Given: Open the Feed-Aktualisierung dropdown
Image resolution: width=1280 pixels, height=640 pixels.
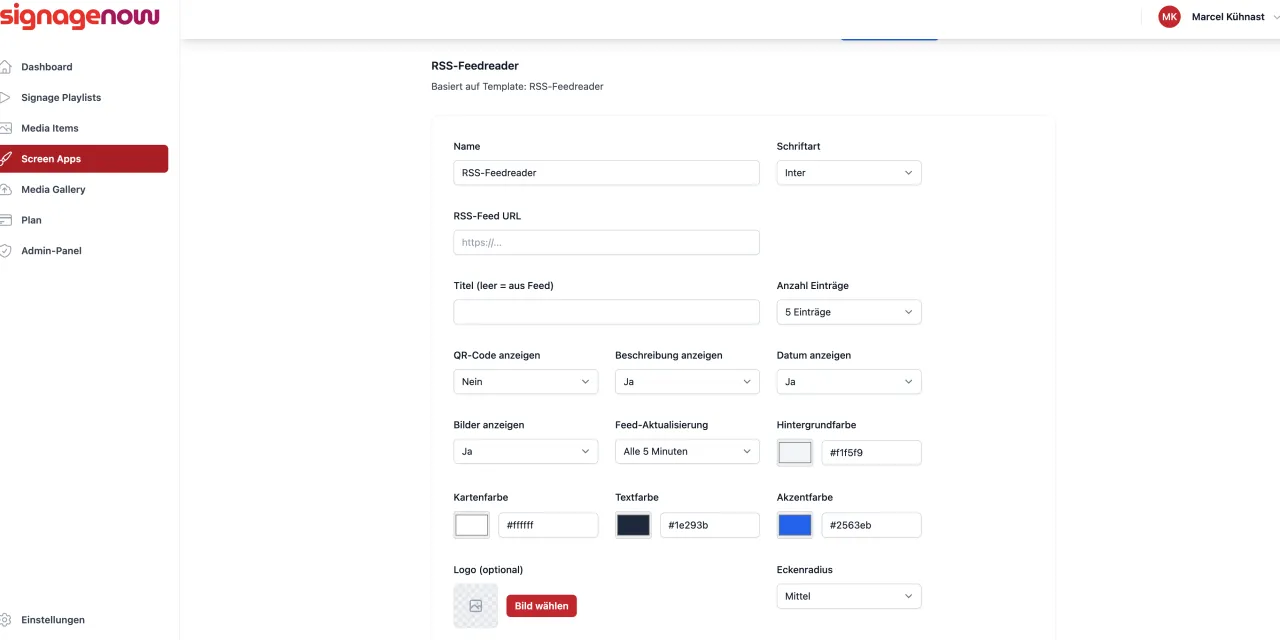Looking at the screenshot, I should [687, 452].
